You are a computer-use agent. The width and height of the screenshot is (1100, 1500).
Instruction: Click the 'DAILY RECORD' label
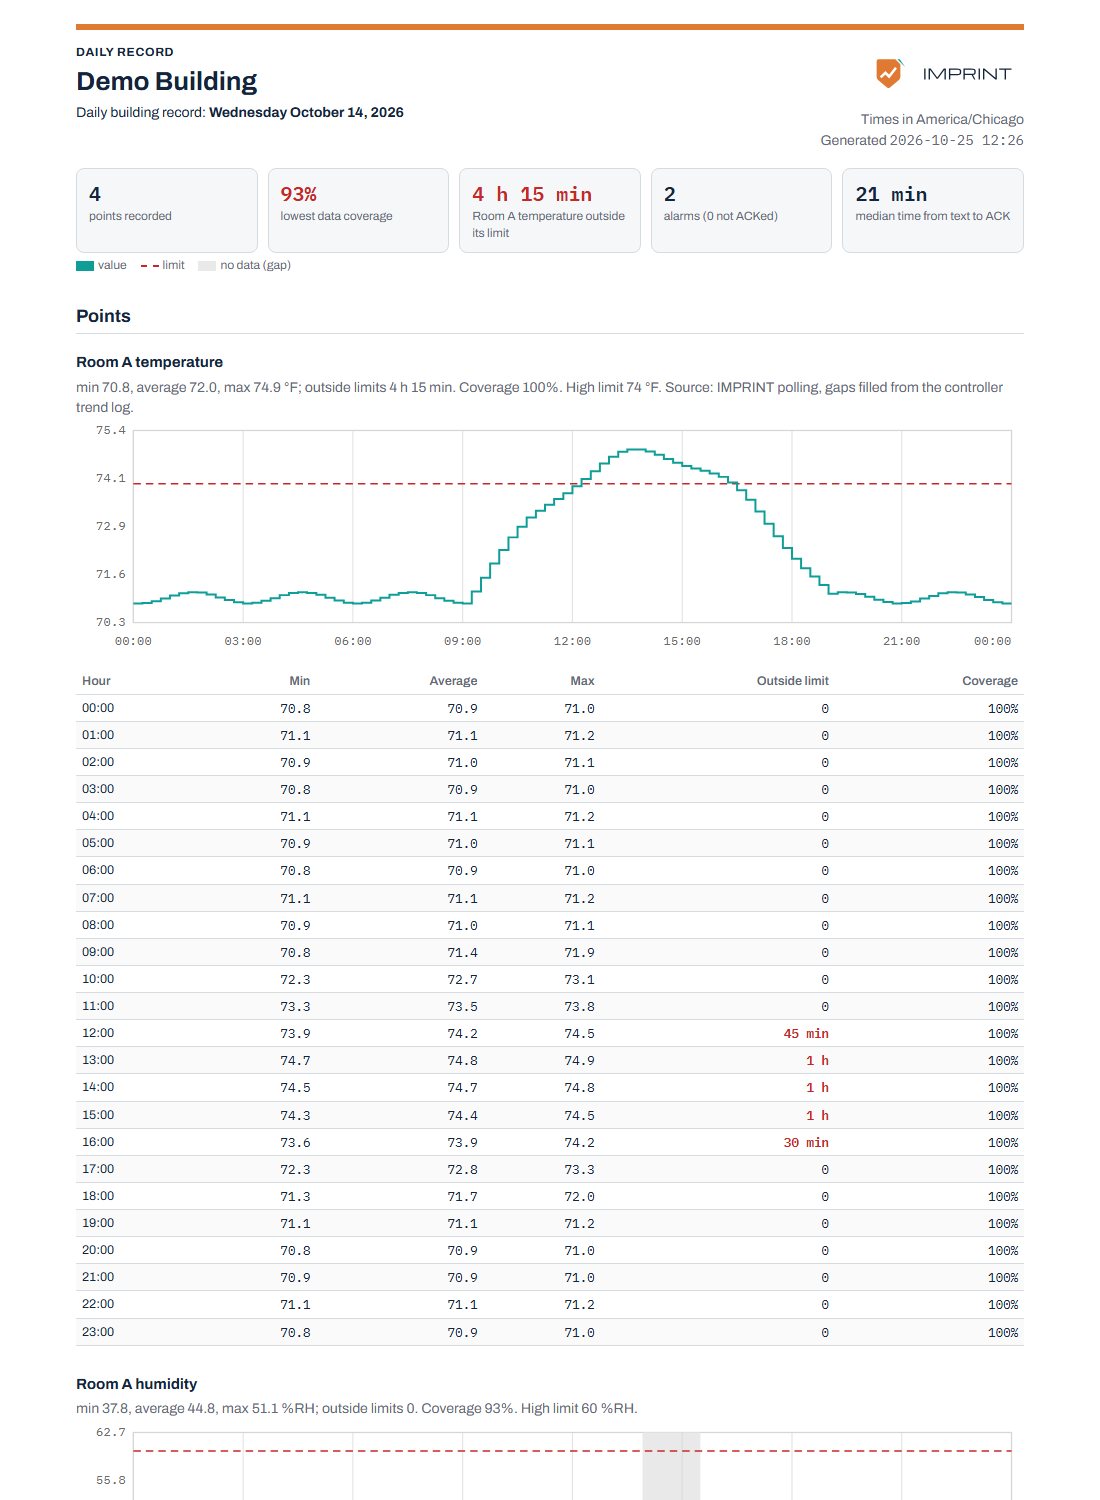pyautogui.click(x=125, y=52)
